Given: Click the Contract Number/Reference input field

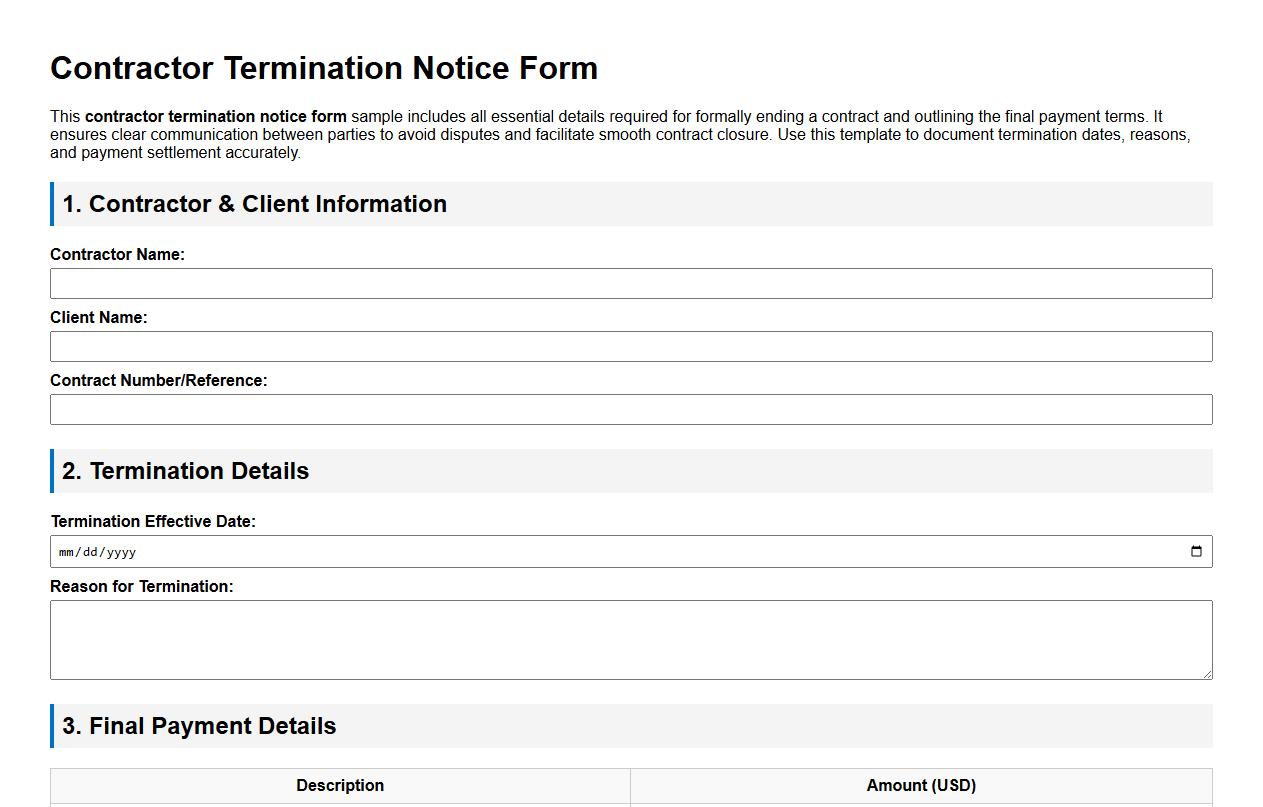Looking at the screenshot, I should pyautogui.click(x=631, y=409).
